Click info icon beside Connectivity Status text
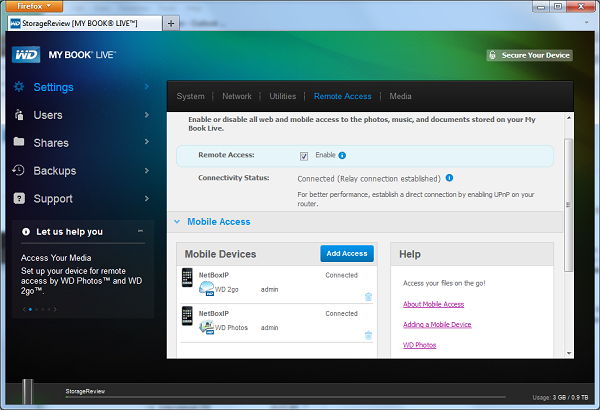This screenshot has height=410, width=600. click(450, 178)
